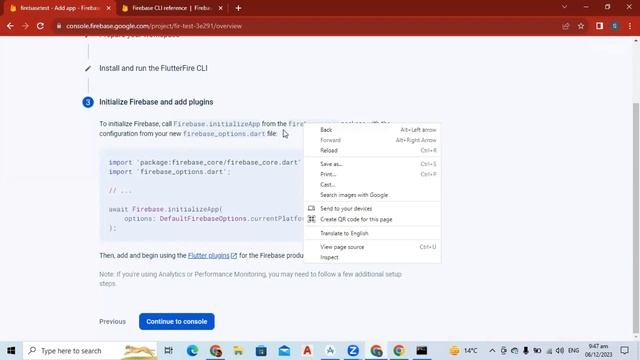Reload the page with toolbar refresh icon

pyautogui.click(x=40, y=26)
